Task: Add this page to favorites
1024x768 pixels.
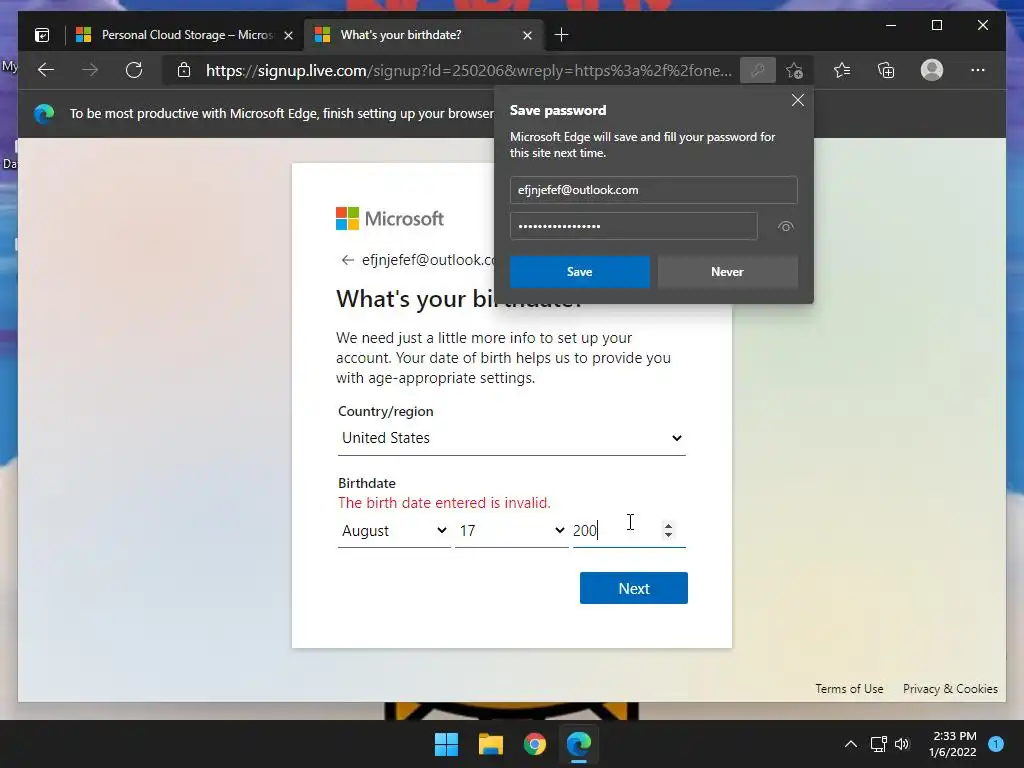Action: [x=794, y=70]
